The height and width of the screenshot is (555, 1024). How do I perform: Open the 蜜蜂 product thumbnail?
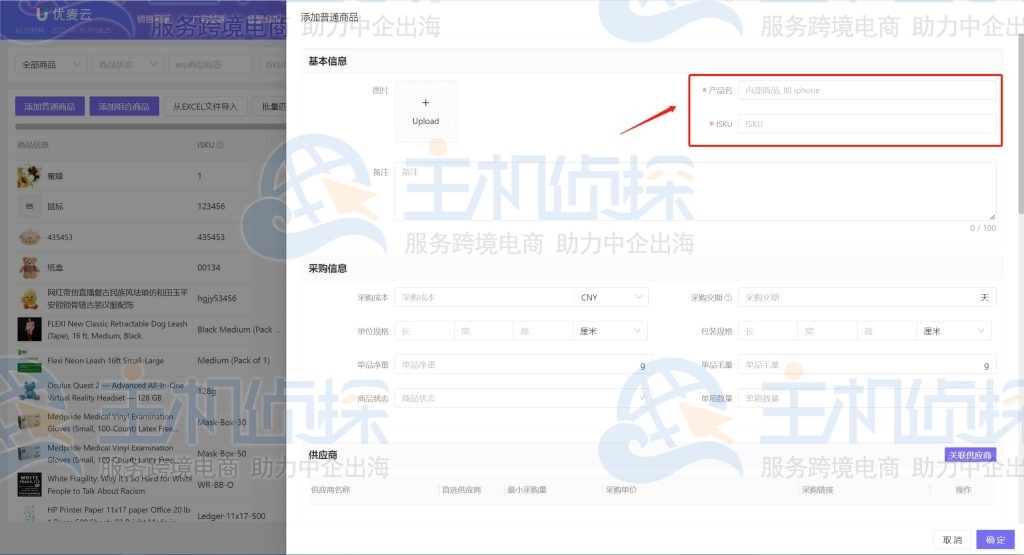point(29,176)
